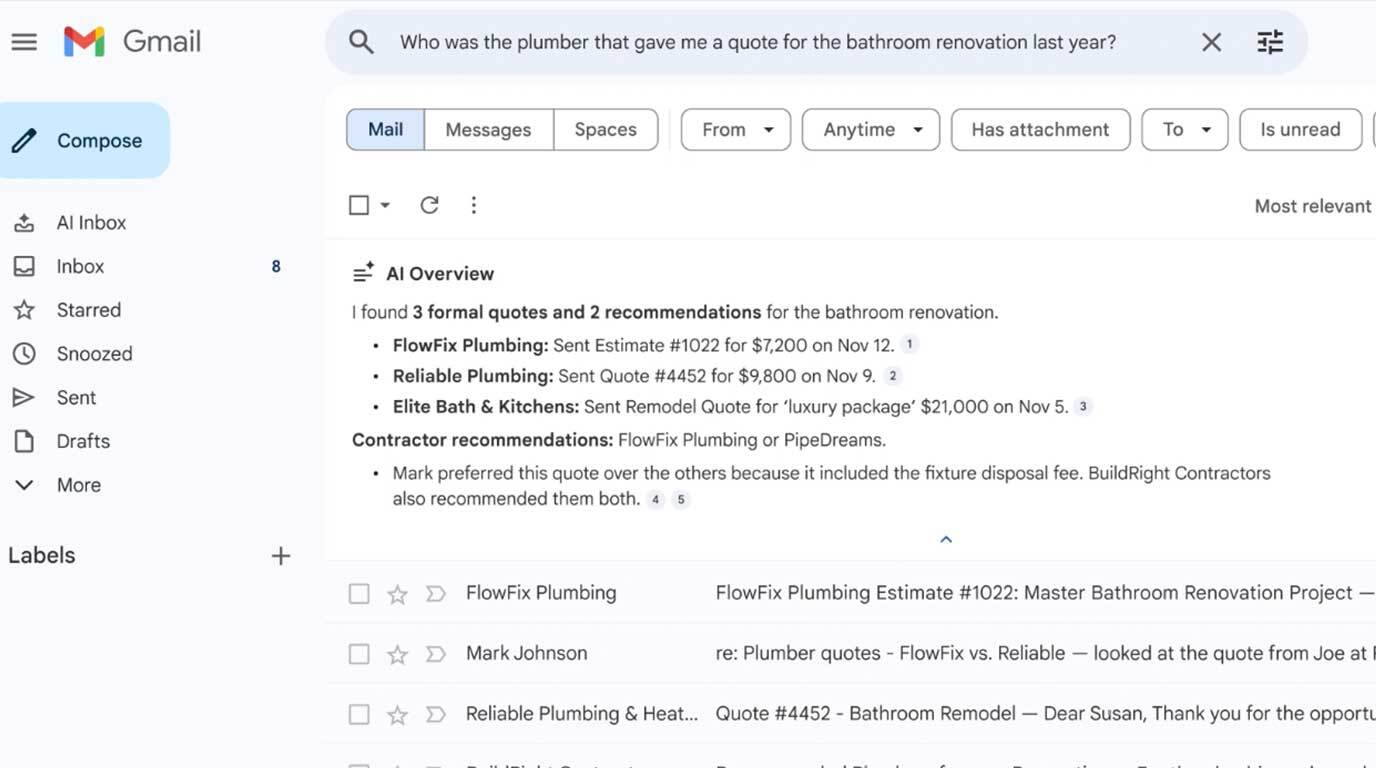The height and width of the screenshot is (768, 1376).
Task: Select the Mark Johnson email checkbox
Action: pyautogui.click(x=359, y=653)
